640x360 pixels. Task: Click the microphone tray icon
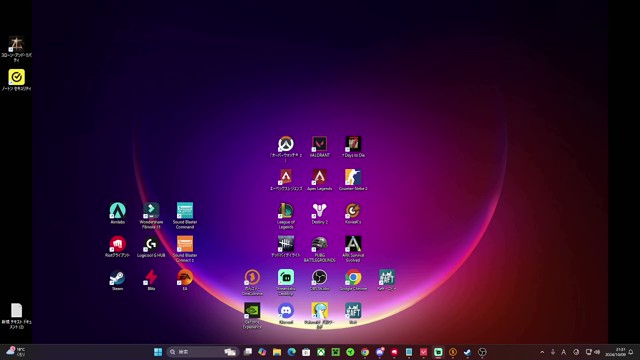(553, 352)
